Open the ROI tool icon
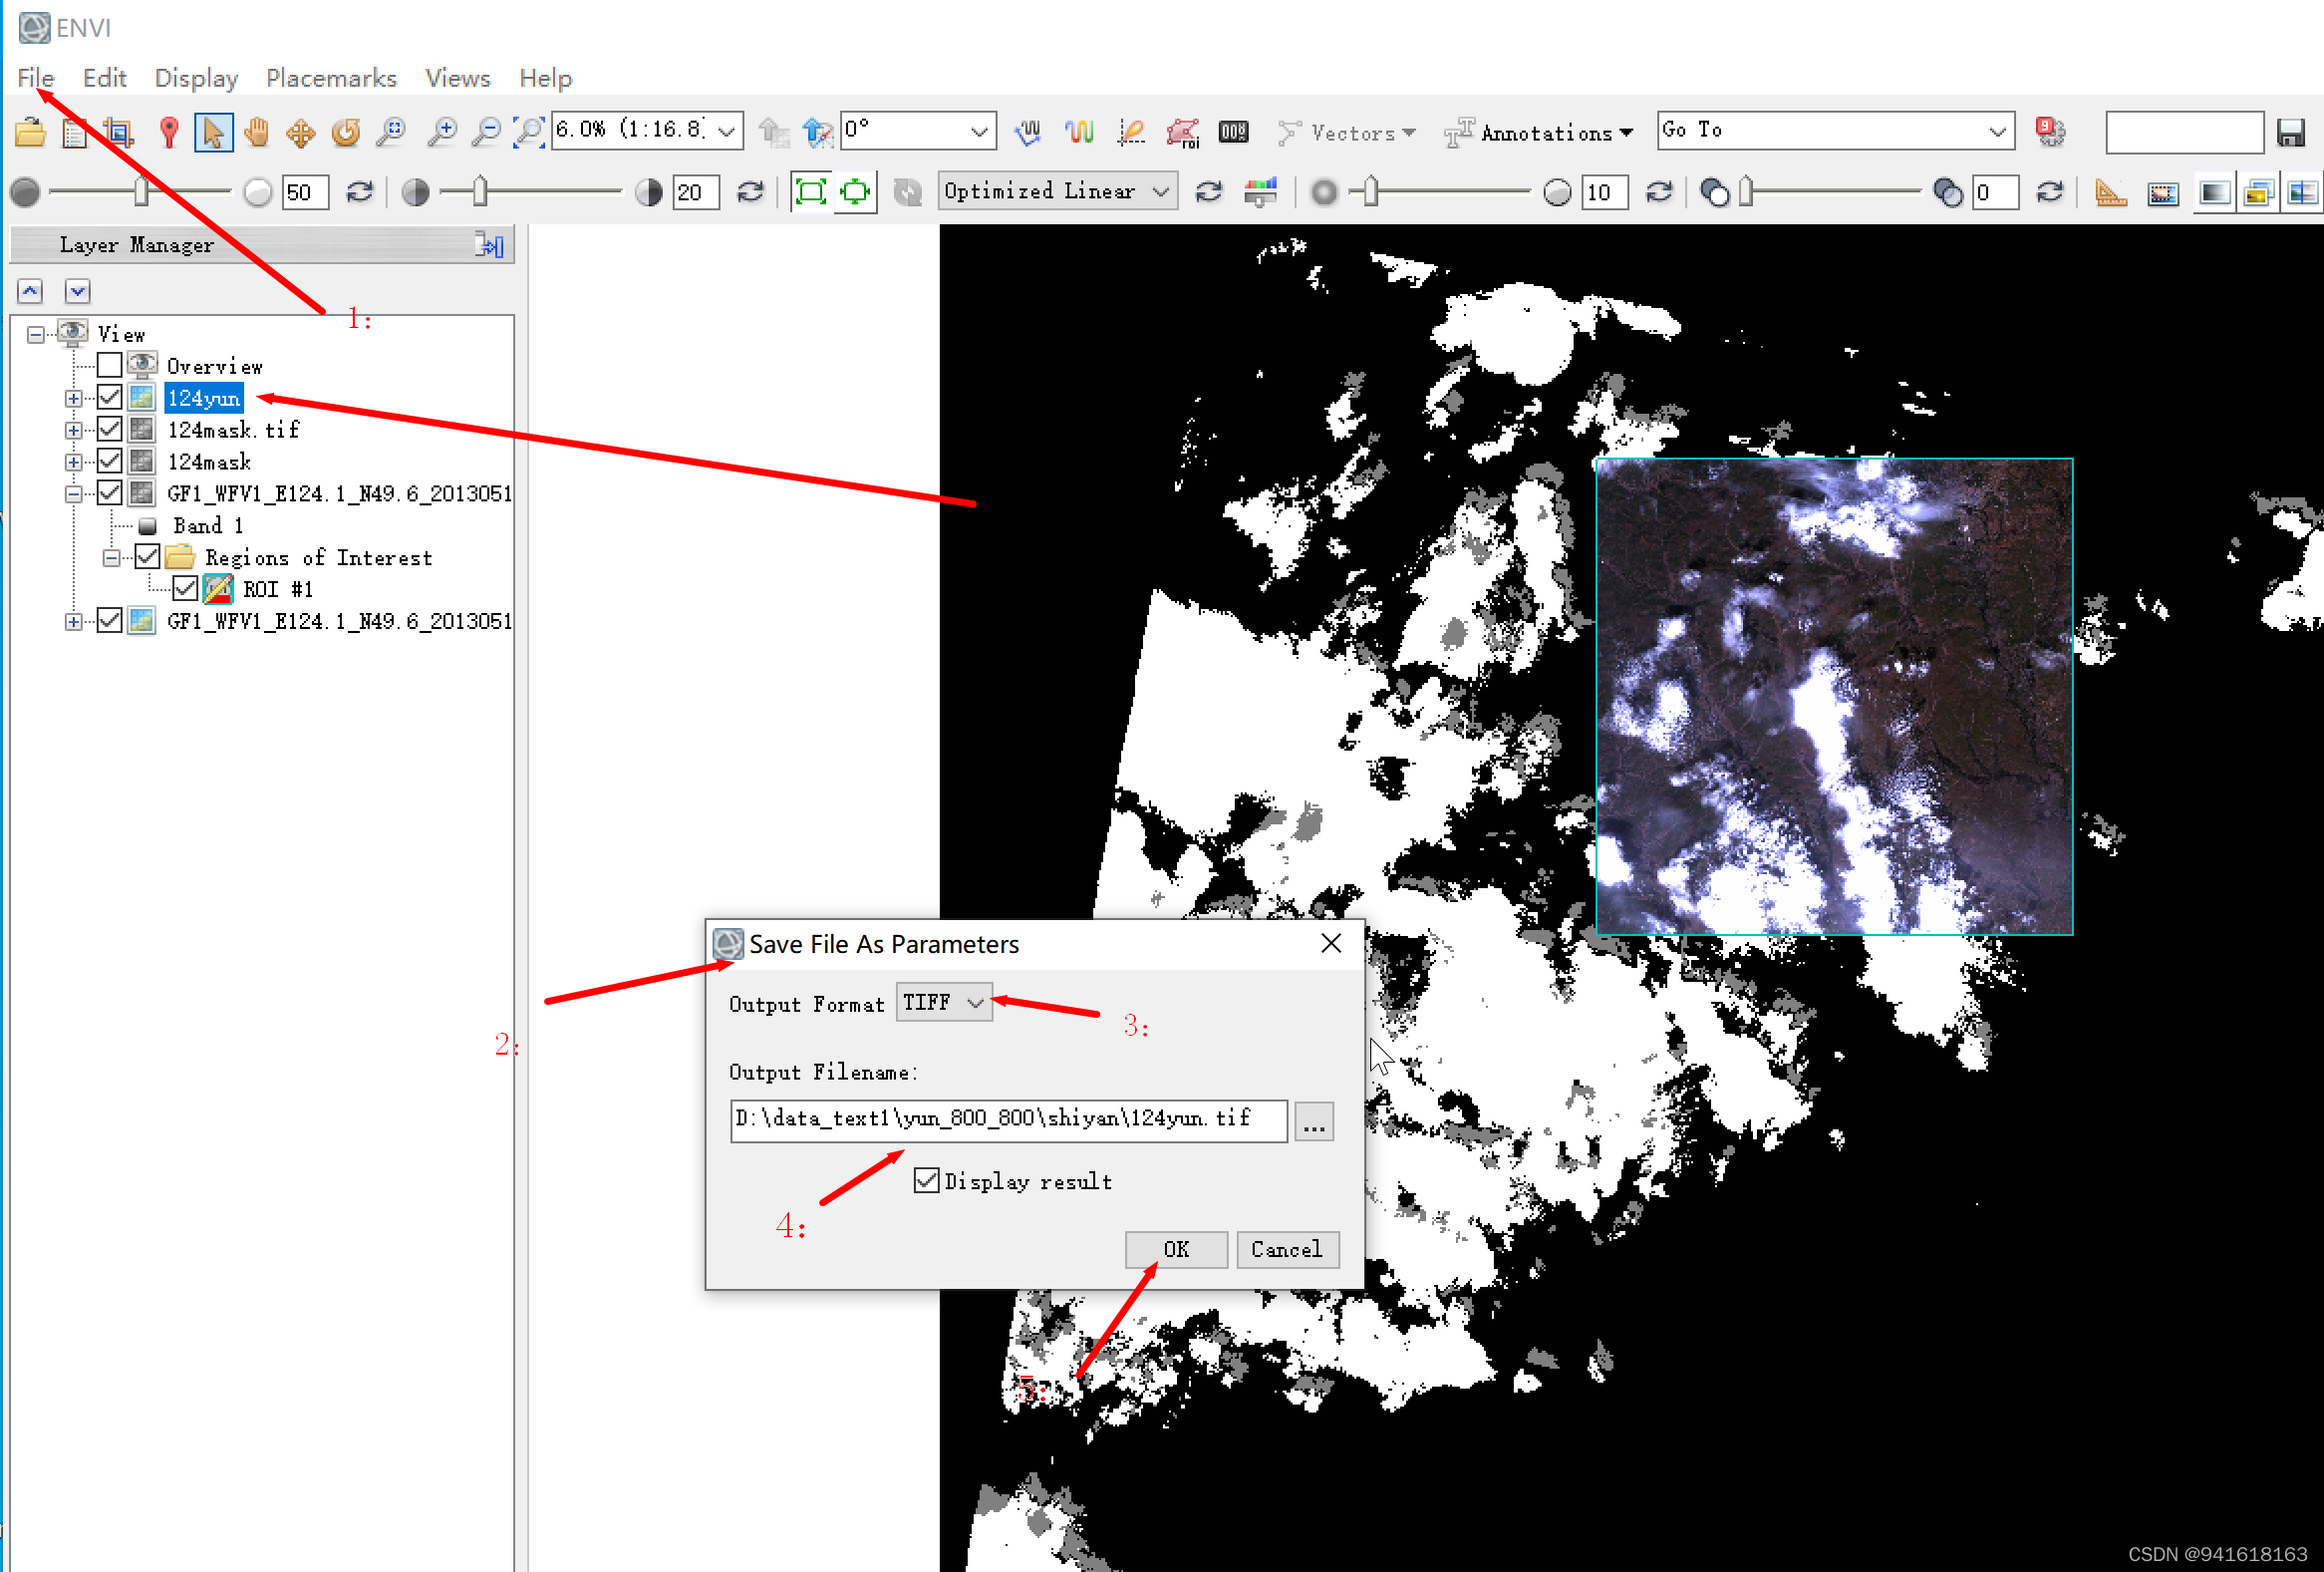The width and height of the screenshot is (2324, 1572). (1183, 132)
